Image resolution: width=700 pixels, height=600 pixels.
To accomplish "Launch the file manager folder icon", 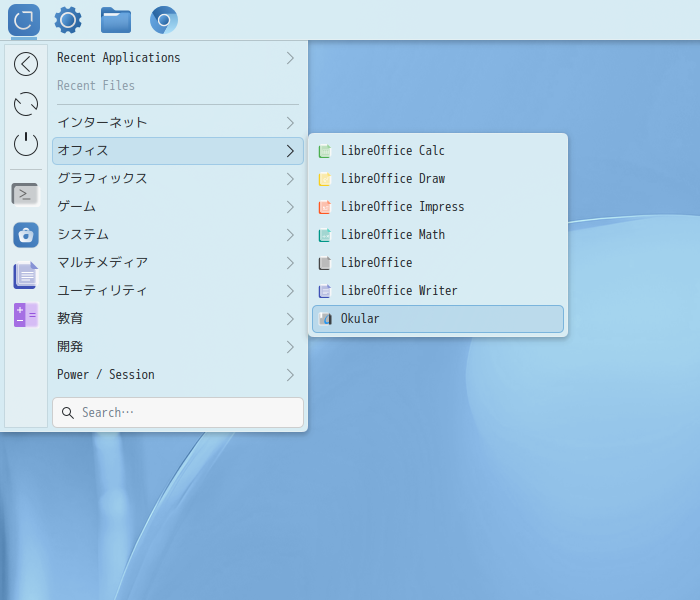I will 116,20.
